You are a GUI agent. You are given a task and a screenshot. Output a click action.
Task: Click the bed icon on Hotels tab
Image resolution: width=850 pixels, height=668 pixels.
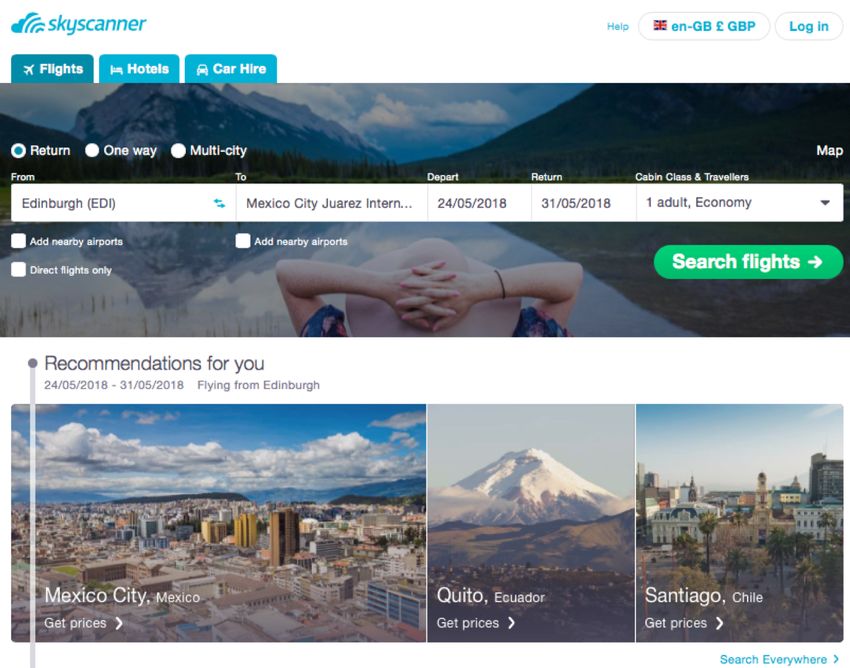coord(117,69)
